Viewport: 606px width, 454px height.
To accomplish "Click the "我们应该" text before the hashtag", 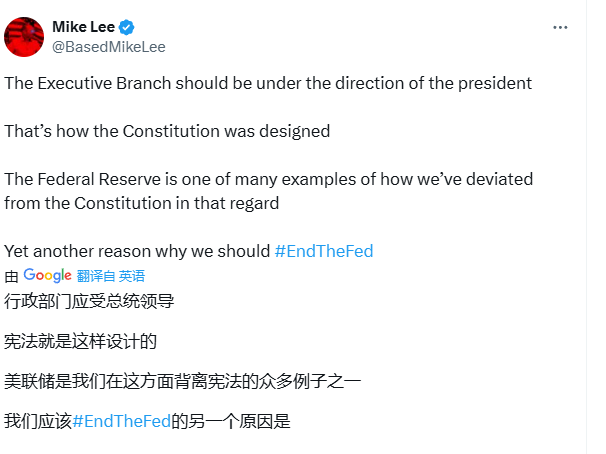I will pyautogui.click(x=38, y=421).
